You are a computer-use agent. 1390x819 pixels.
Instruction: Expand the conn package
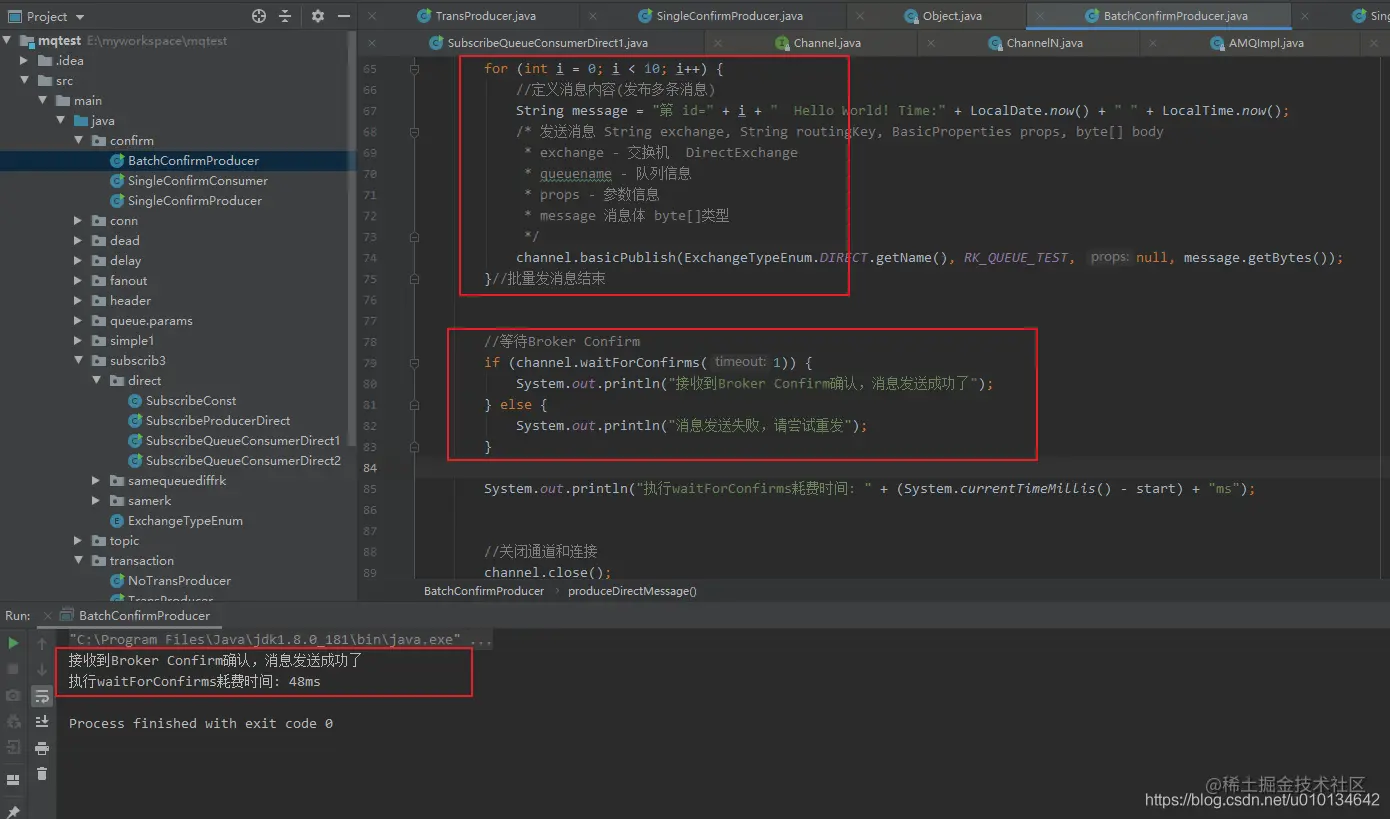click(x=78, y=221)
